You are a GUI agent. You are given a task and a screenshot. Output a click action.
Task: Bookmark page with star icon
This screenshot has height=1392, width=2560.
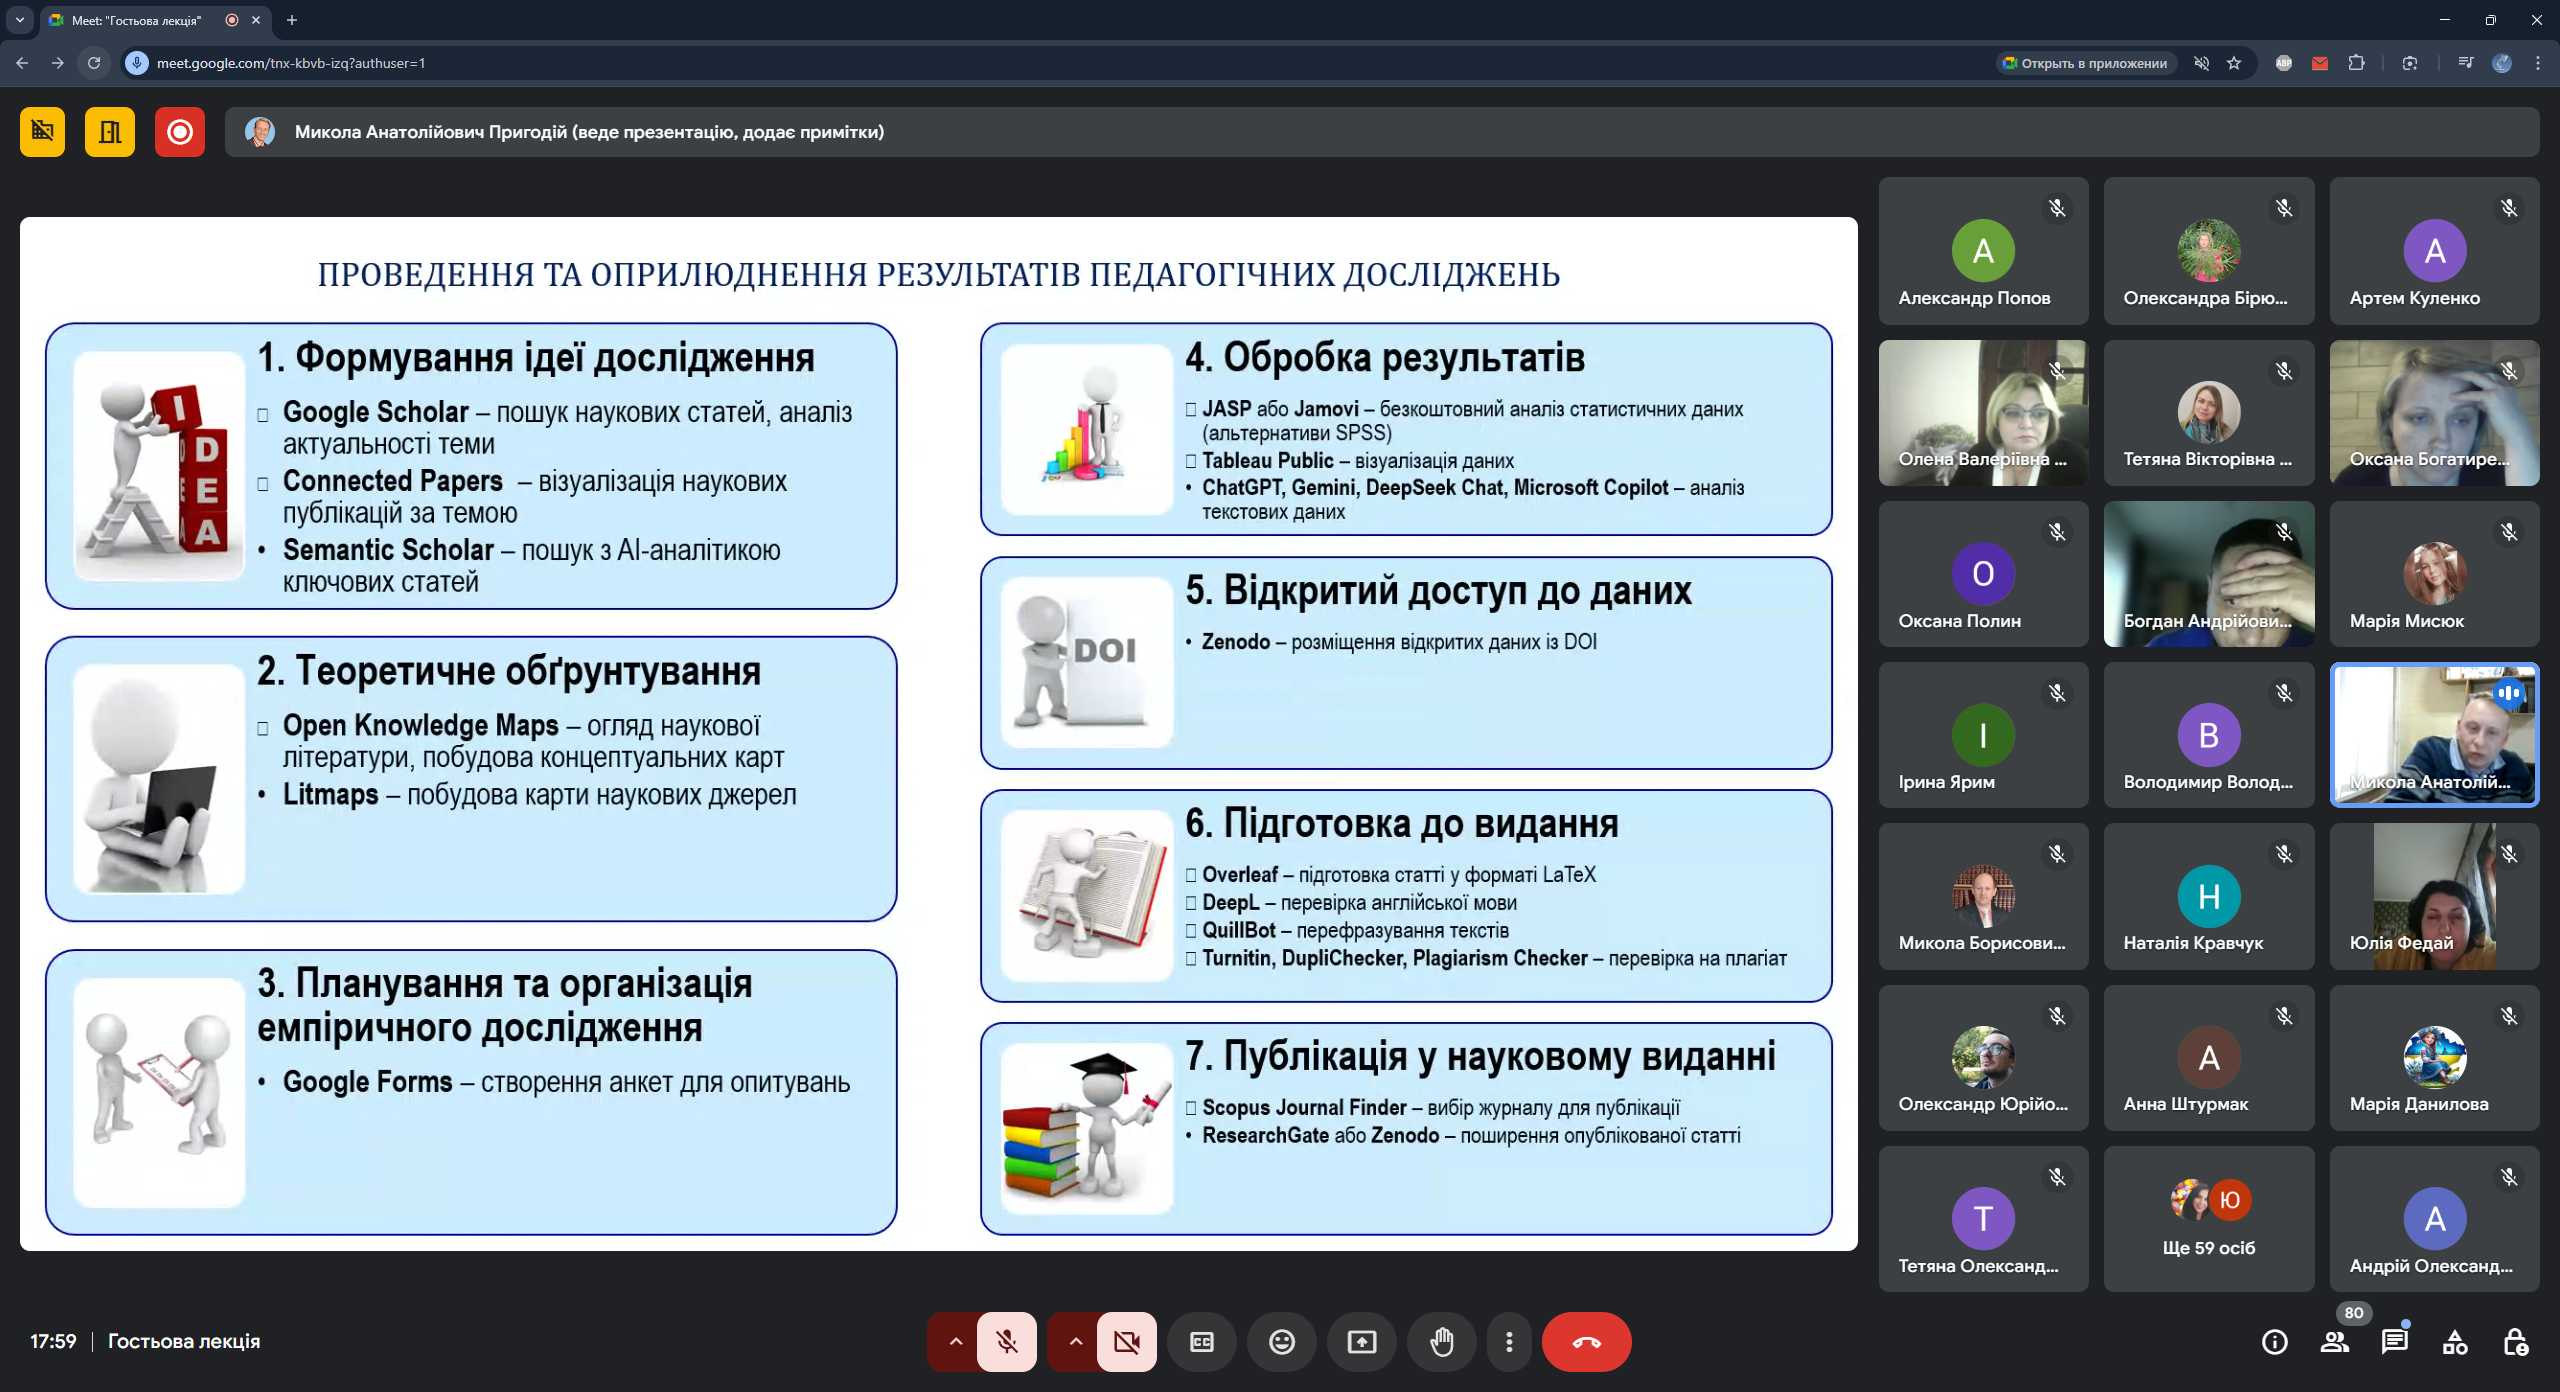[x=2234, y=63]
